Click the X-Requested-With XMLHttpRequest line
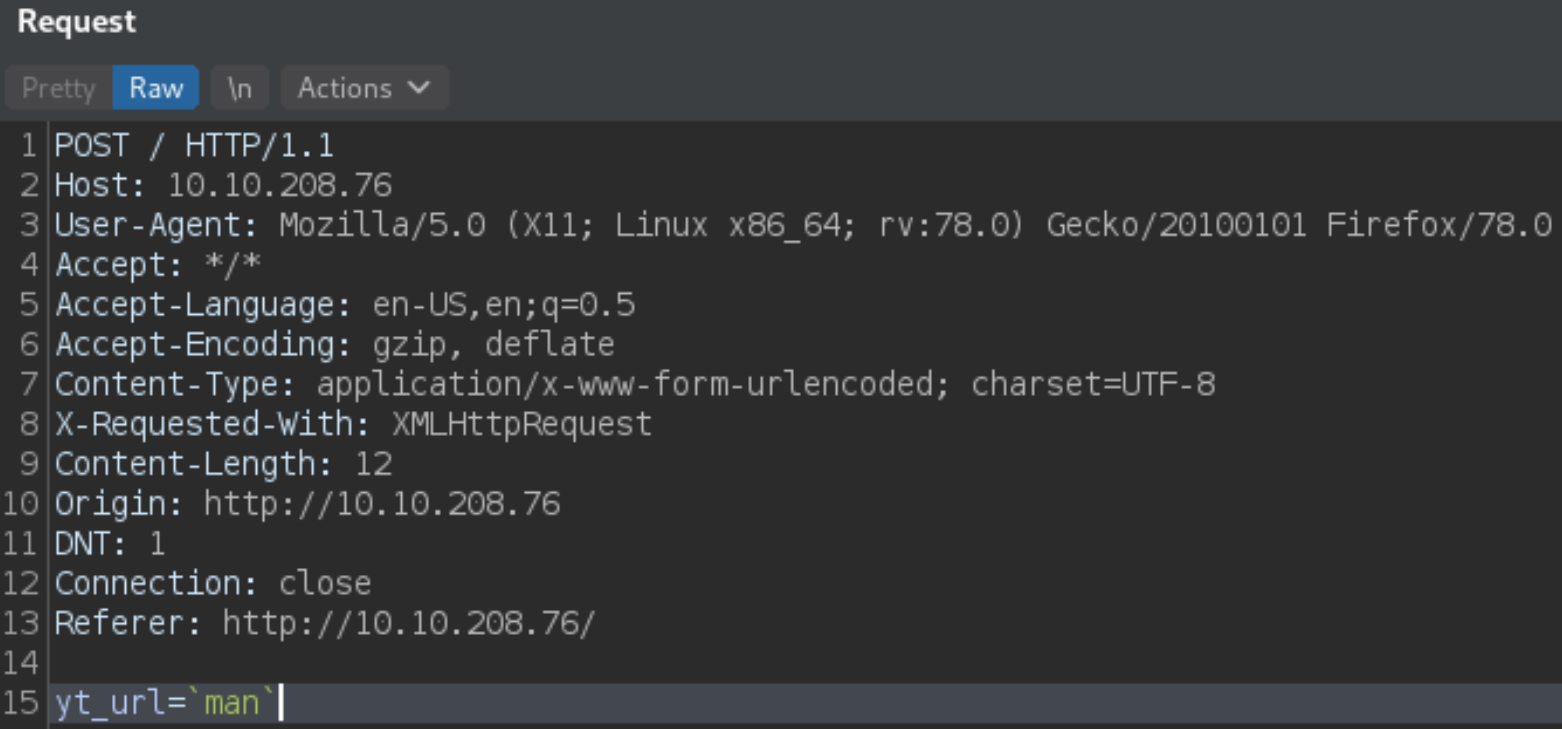The image size is (1562, 729). 353,424
